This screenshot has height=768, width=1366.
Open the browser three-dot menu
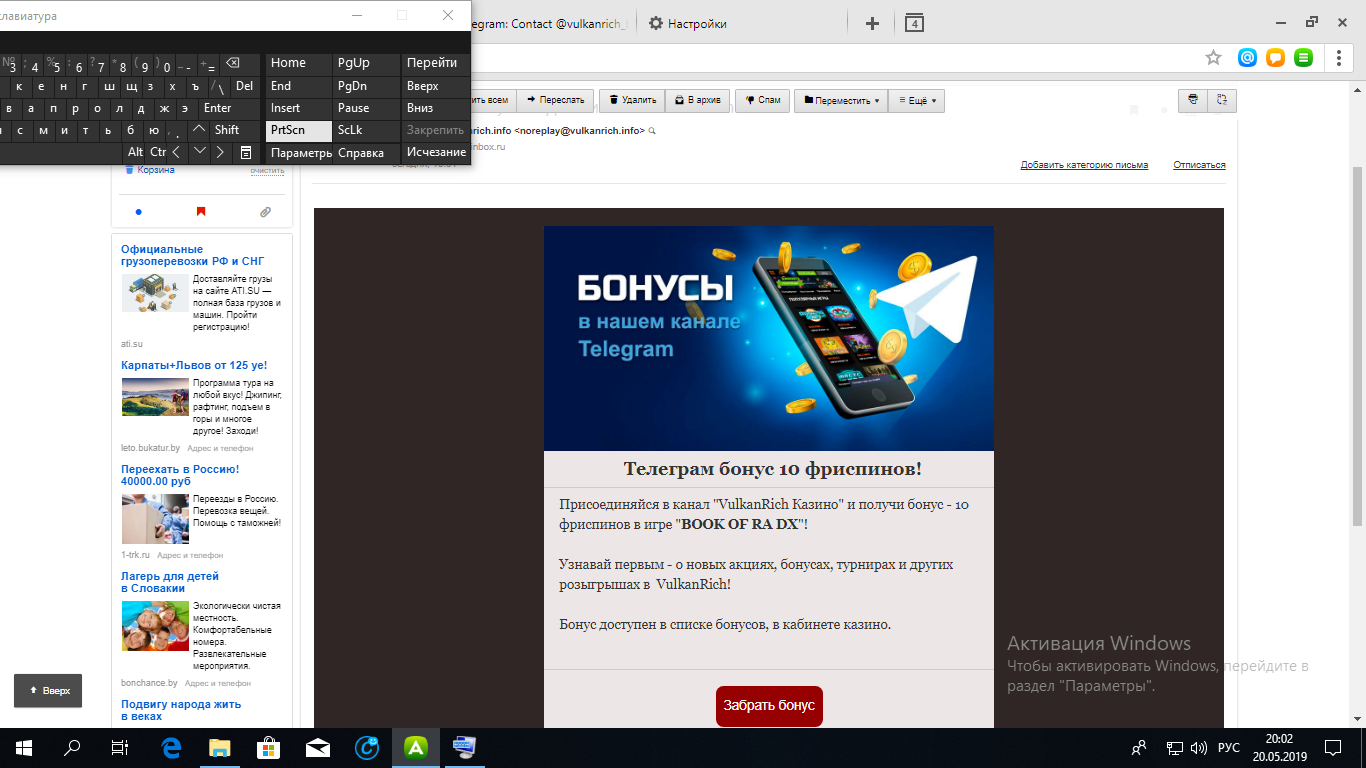pyautogui.click(x=1340, y=58)
